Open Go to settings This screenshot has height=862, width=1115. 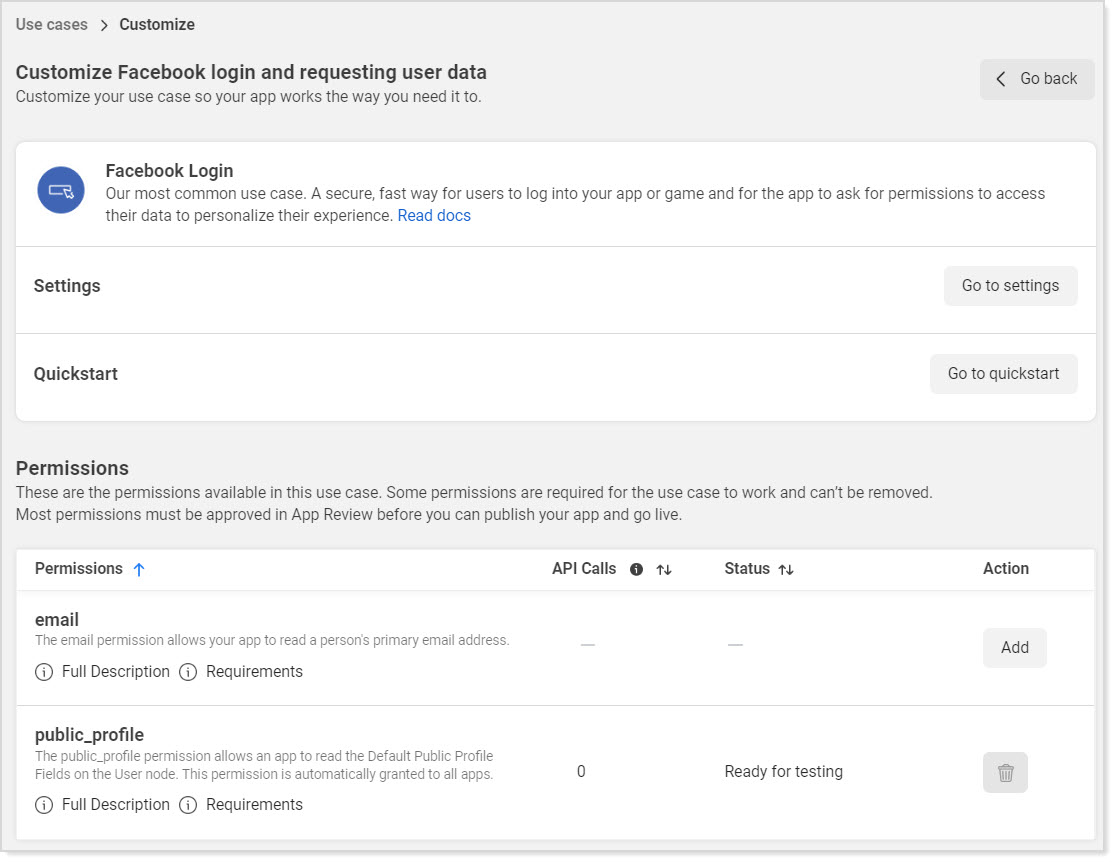1010,286
